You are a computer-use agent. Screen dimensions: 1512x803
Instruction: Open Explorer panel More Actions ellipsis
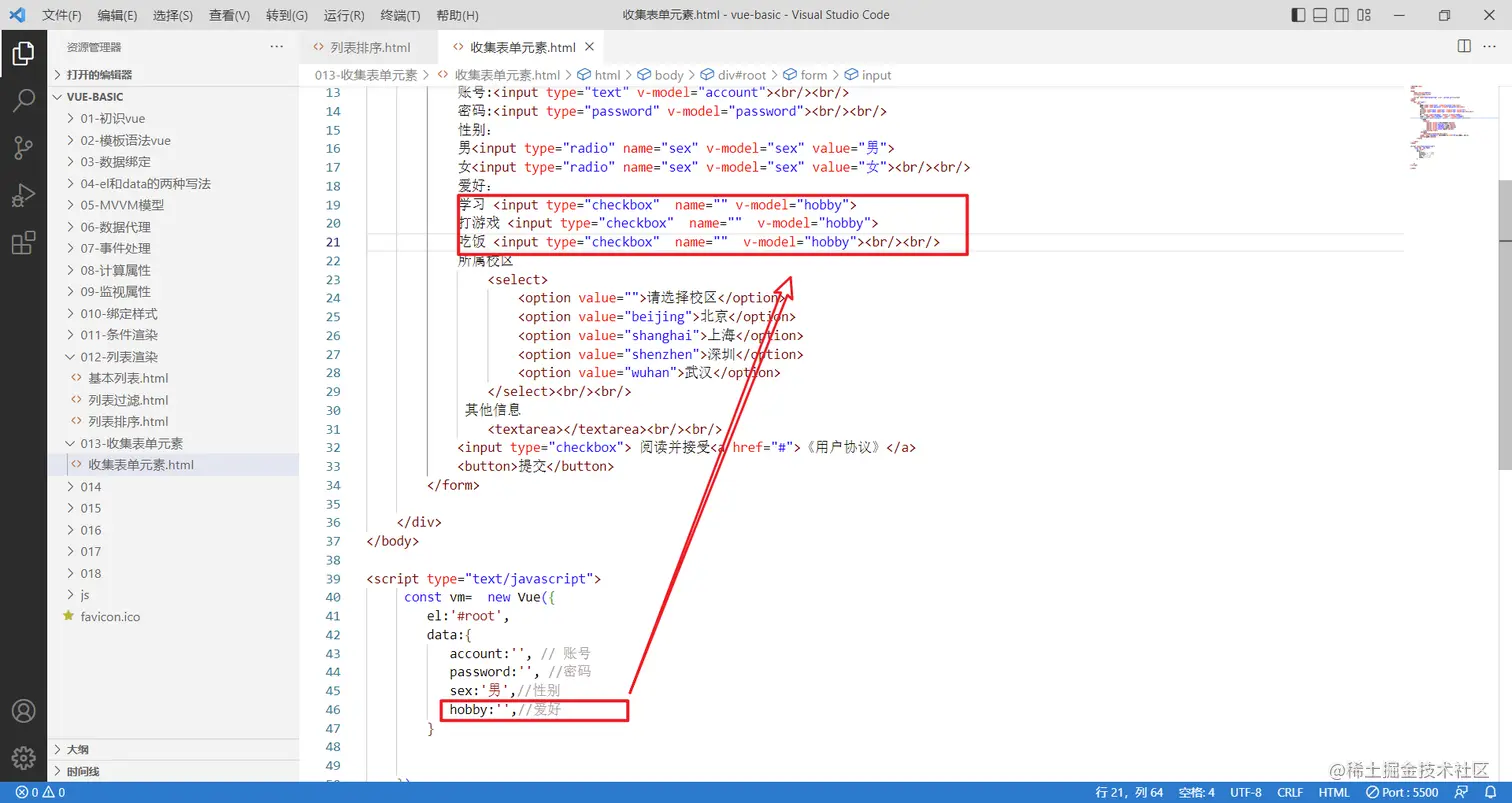coord(277,47)
